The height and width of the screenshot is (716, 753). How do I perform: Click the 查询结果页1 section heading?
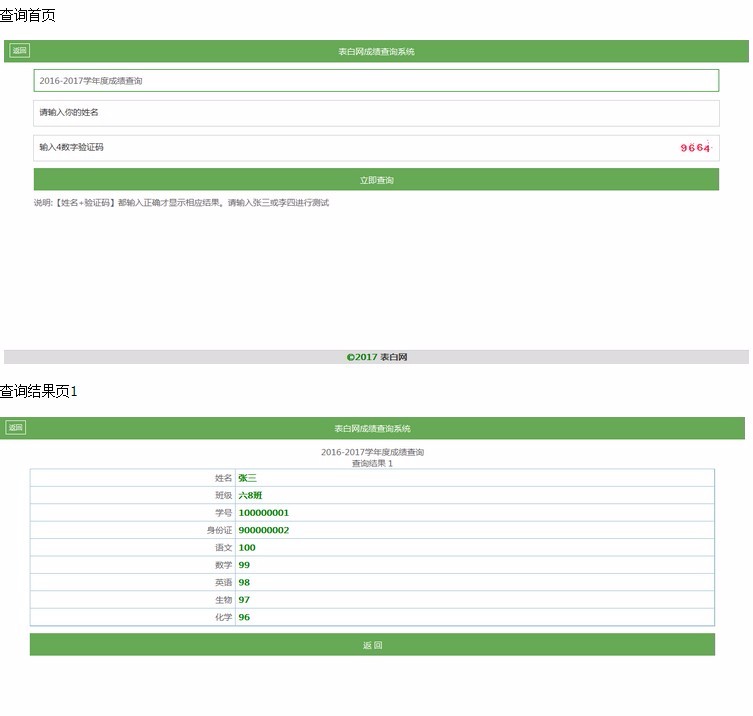[x=38, y=391]
